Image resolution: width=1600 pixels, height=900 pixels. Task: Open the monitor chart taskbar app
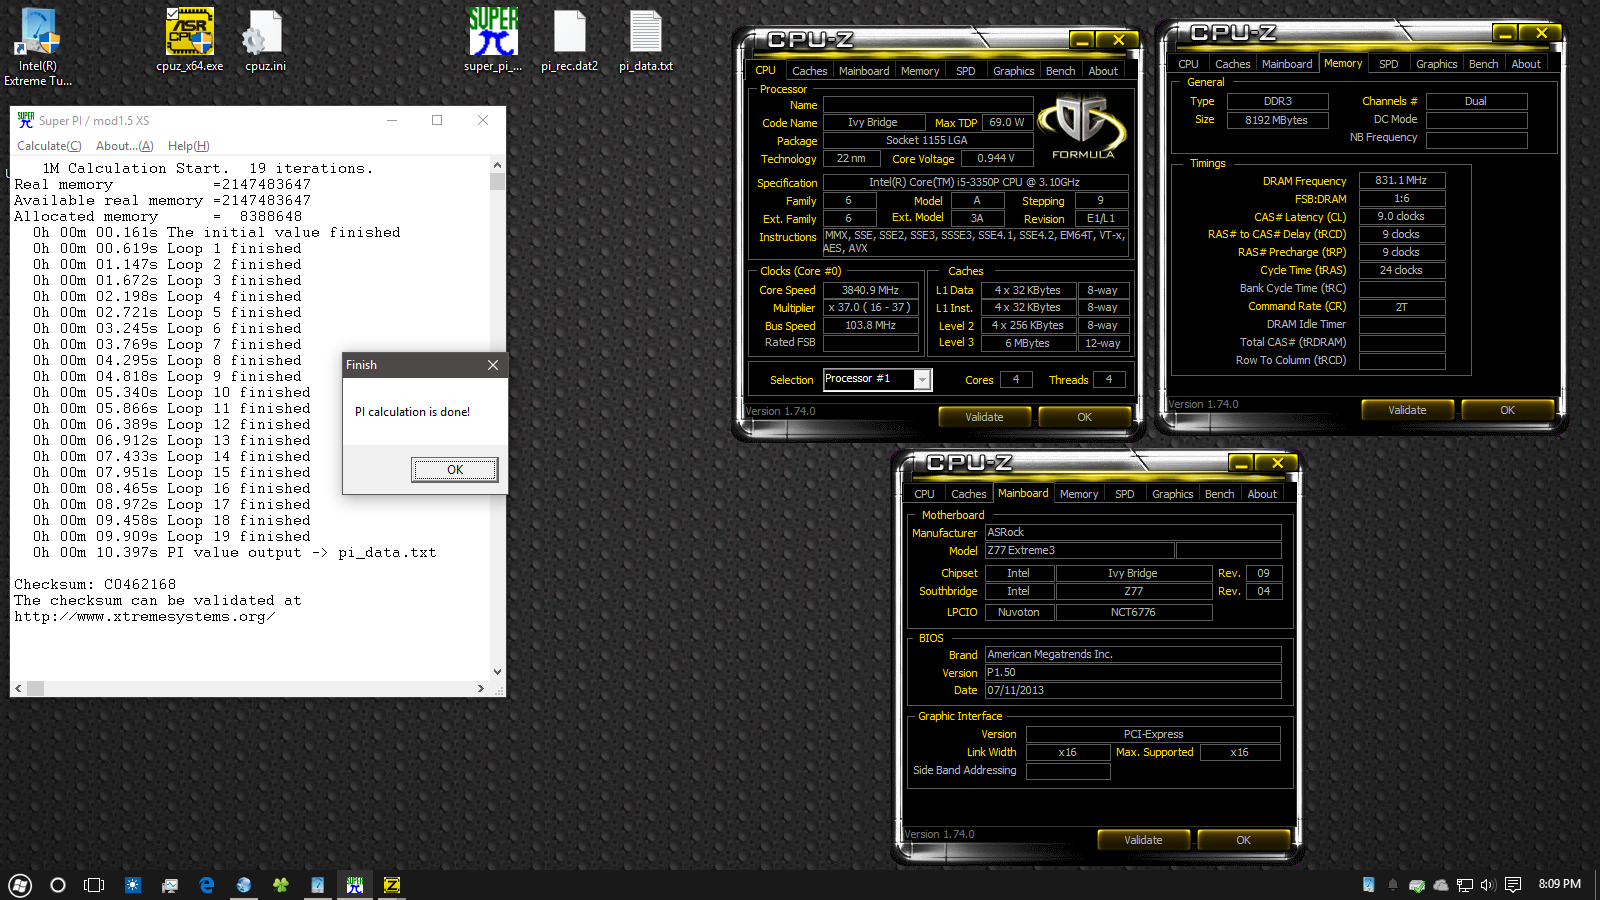[170, 885]
